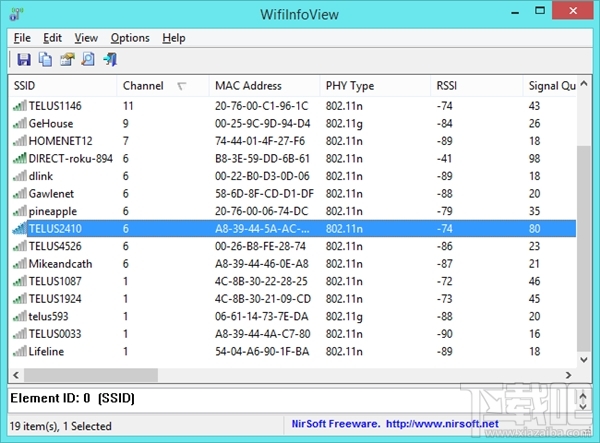Click the horizontal scrollbar thumb
The height and width of the screenshot is (443, 600).
tap(91, 375)
